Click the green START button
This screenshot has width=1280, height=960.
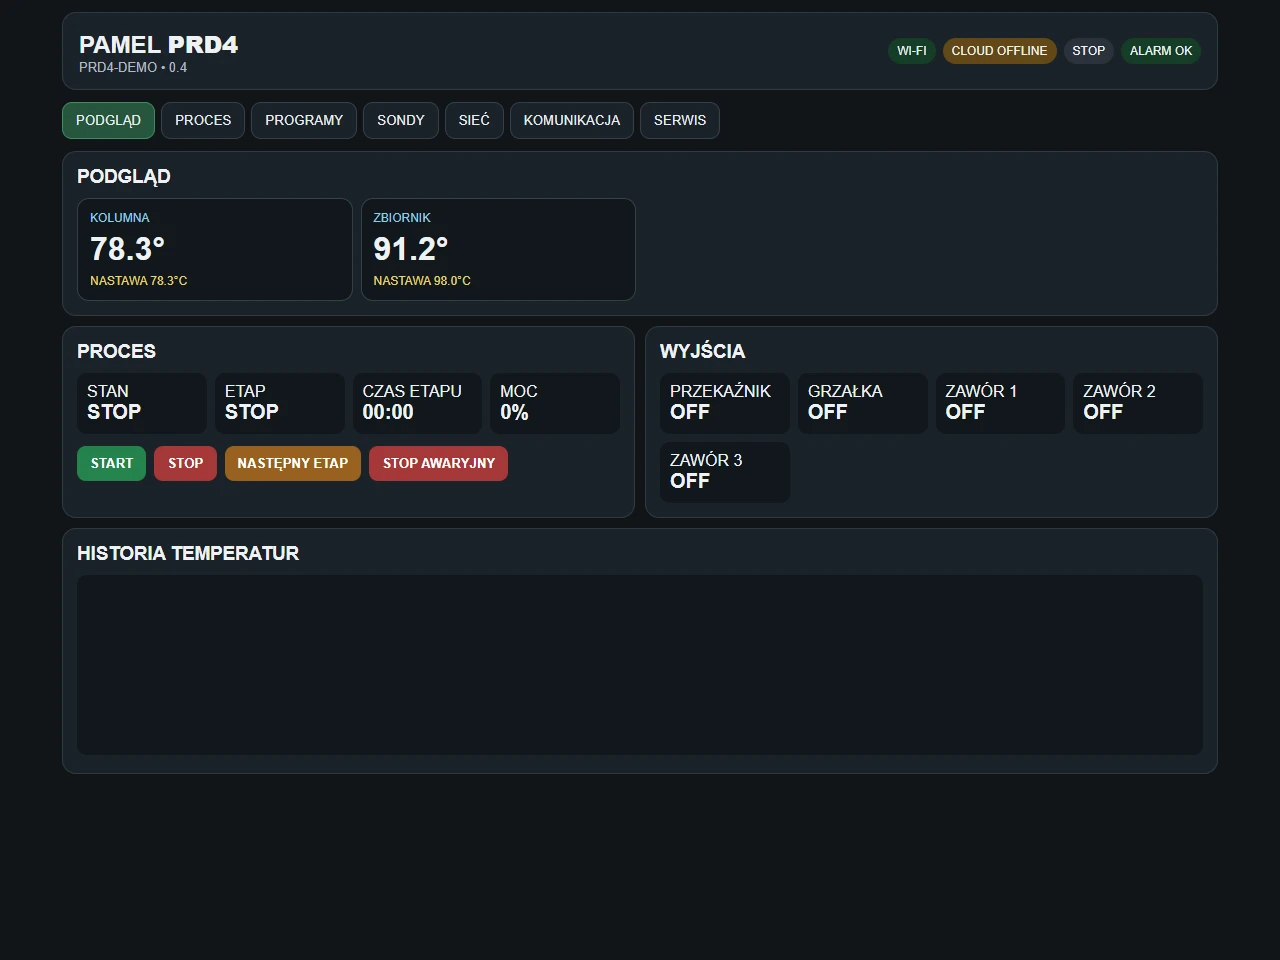point(111,463)
